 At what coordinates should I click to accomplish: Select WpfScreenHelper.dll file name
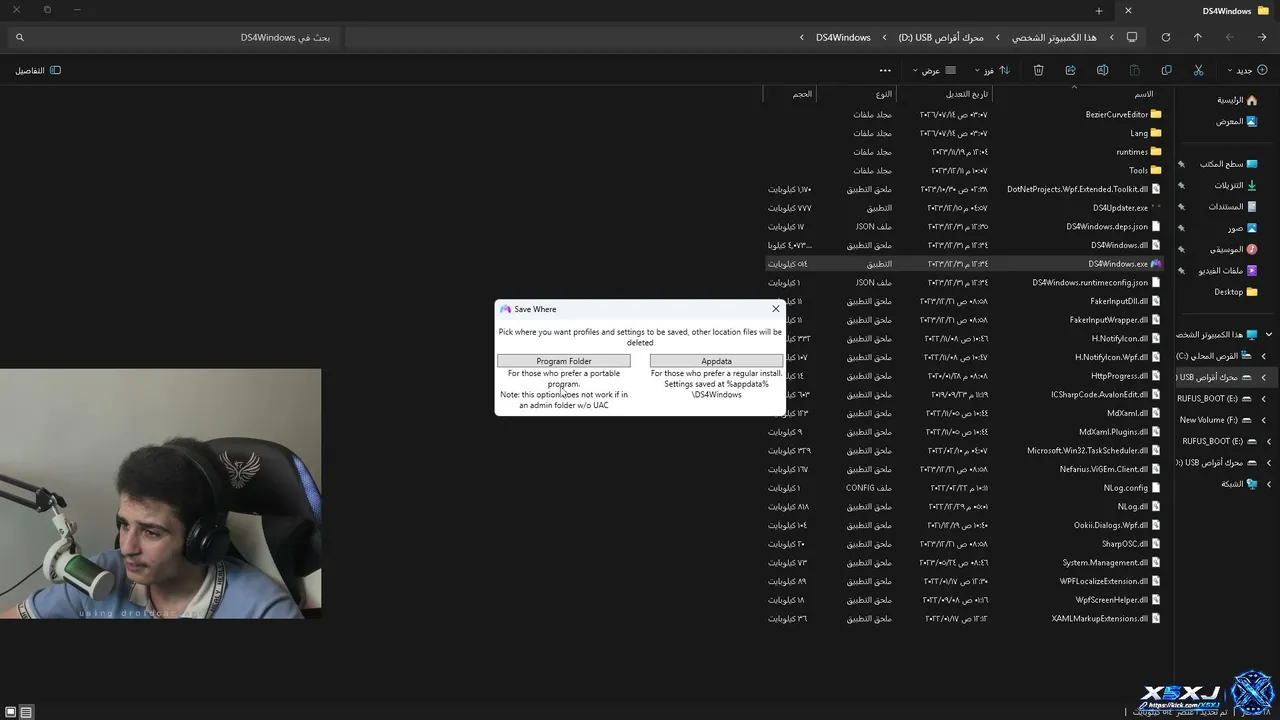click(x=1112, y=600)
